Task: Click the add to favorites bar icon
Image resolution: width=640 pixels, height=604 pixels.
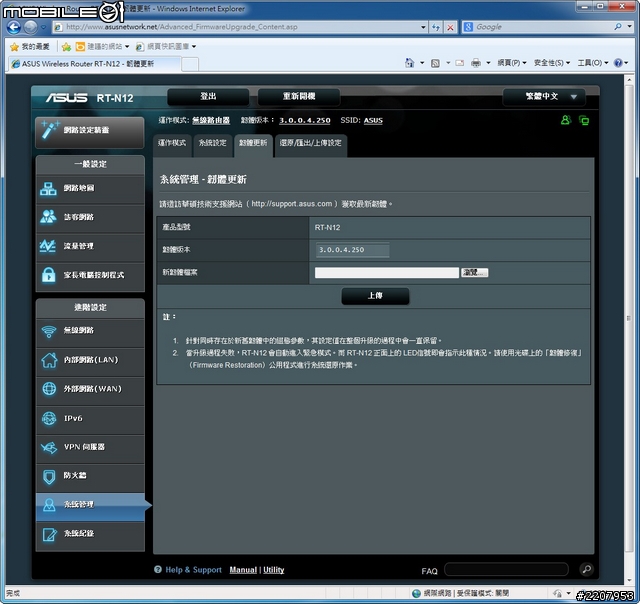Action: click(x=66, y=47)
